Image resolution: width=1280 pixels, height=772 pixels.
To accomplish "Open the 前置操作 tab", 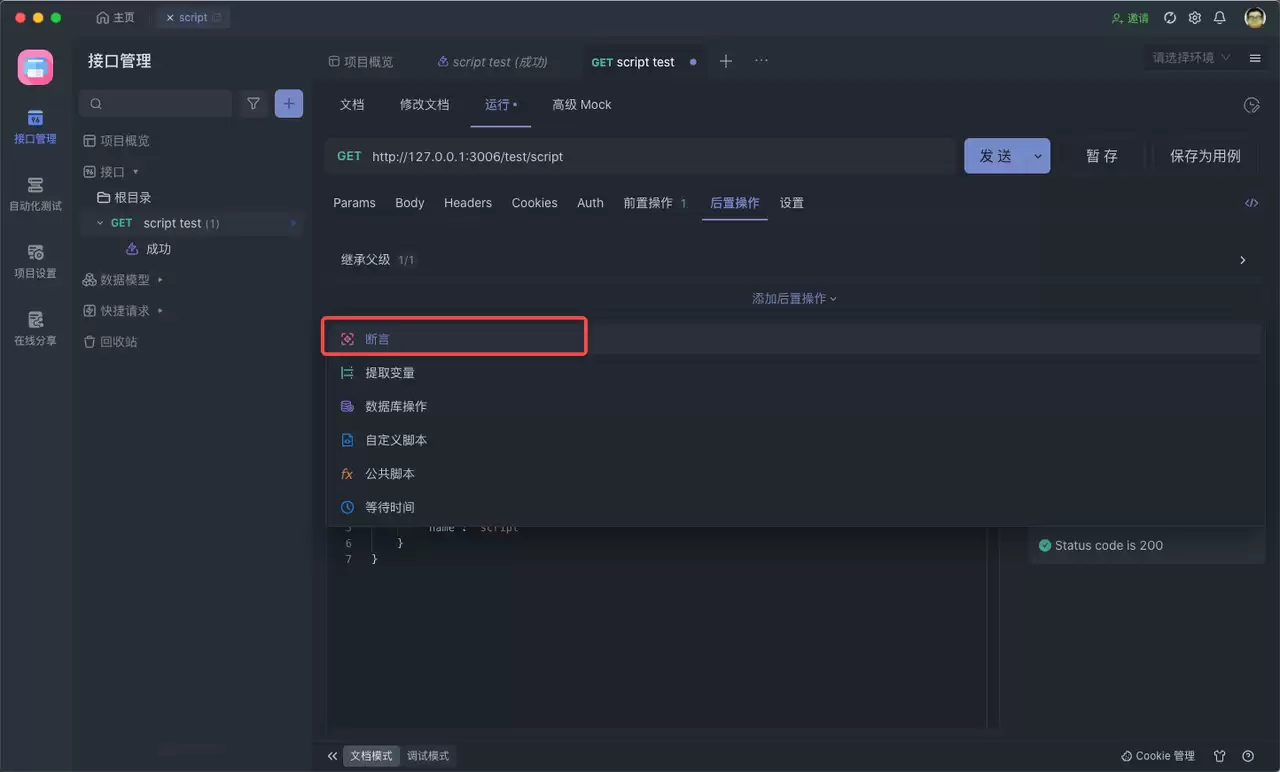I will (x=655, y=203).
